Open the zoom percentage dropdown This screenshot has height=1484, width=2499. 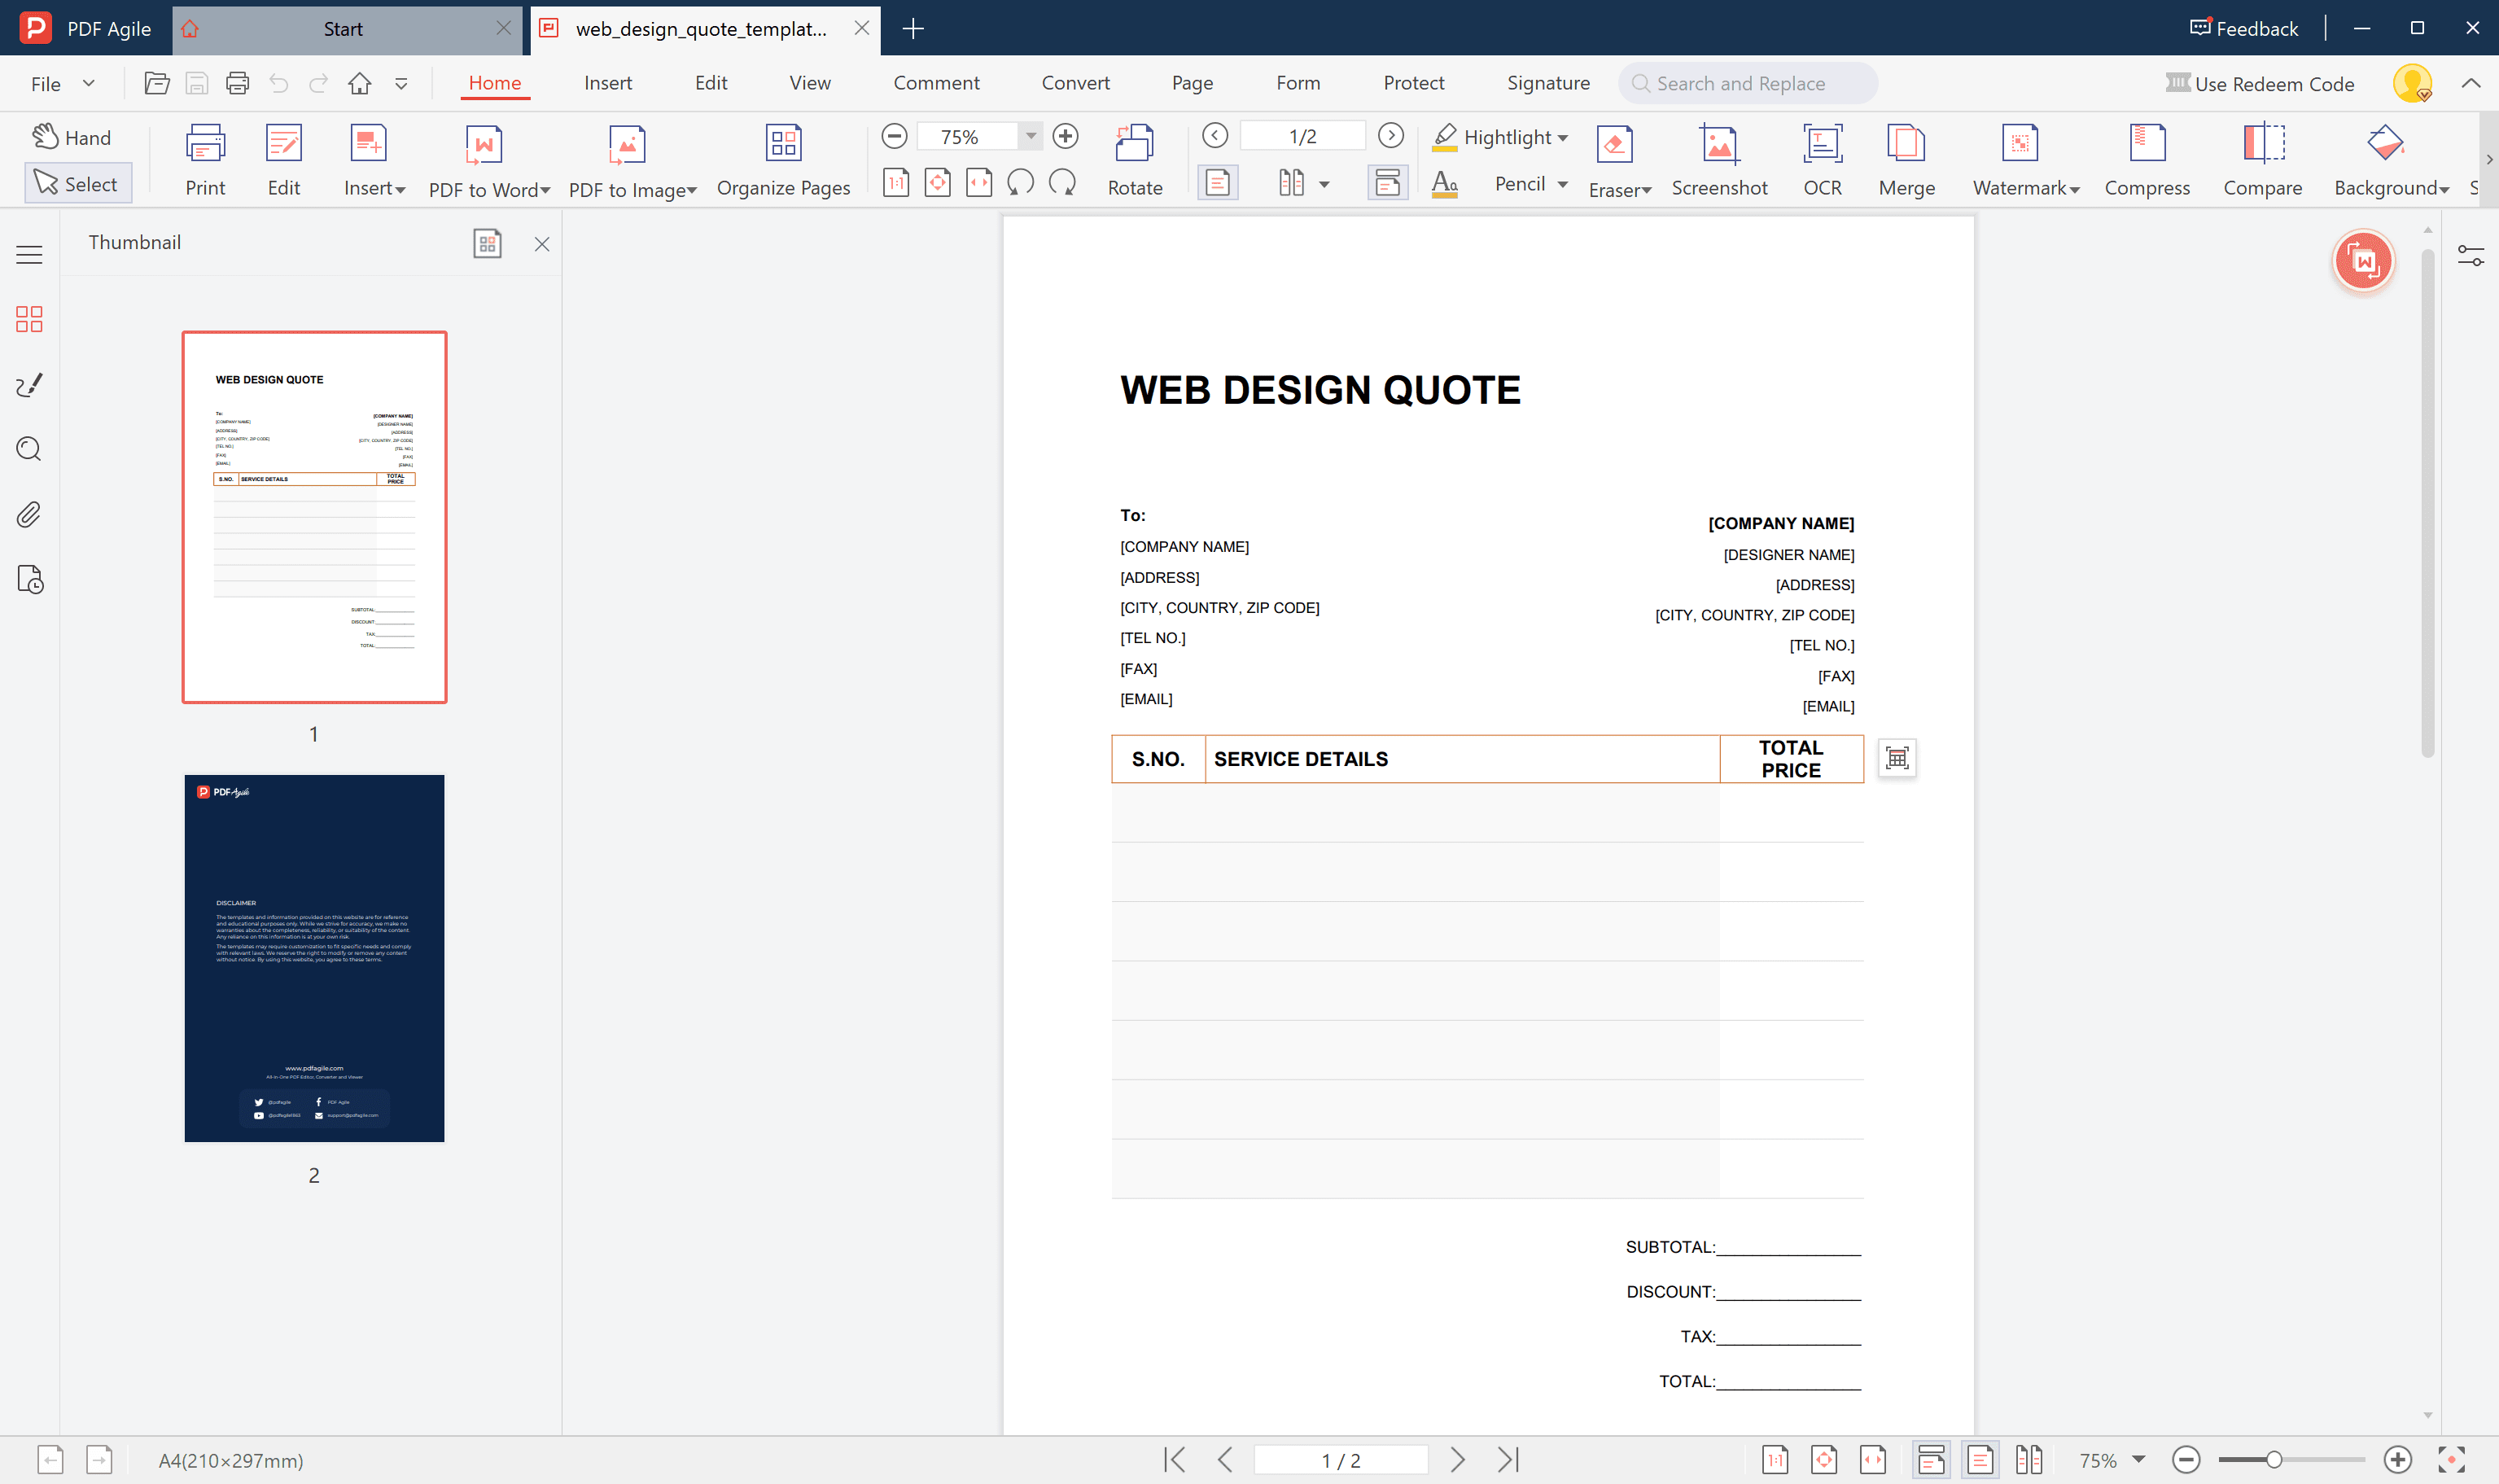pos(1031,135)
